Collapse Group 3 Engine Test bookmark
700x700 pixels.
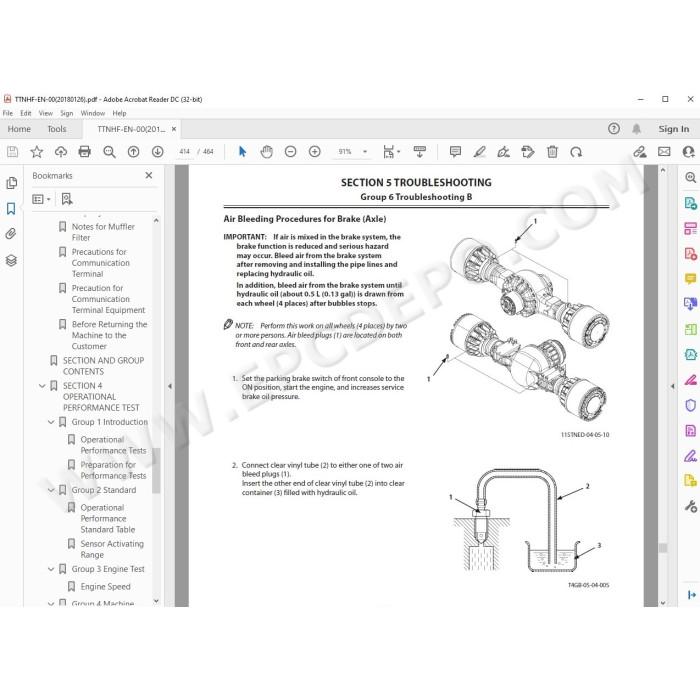[x=51, y=569]
